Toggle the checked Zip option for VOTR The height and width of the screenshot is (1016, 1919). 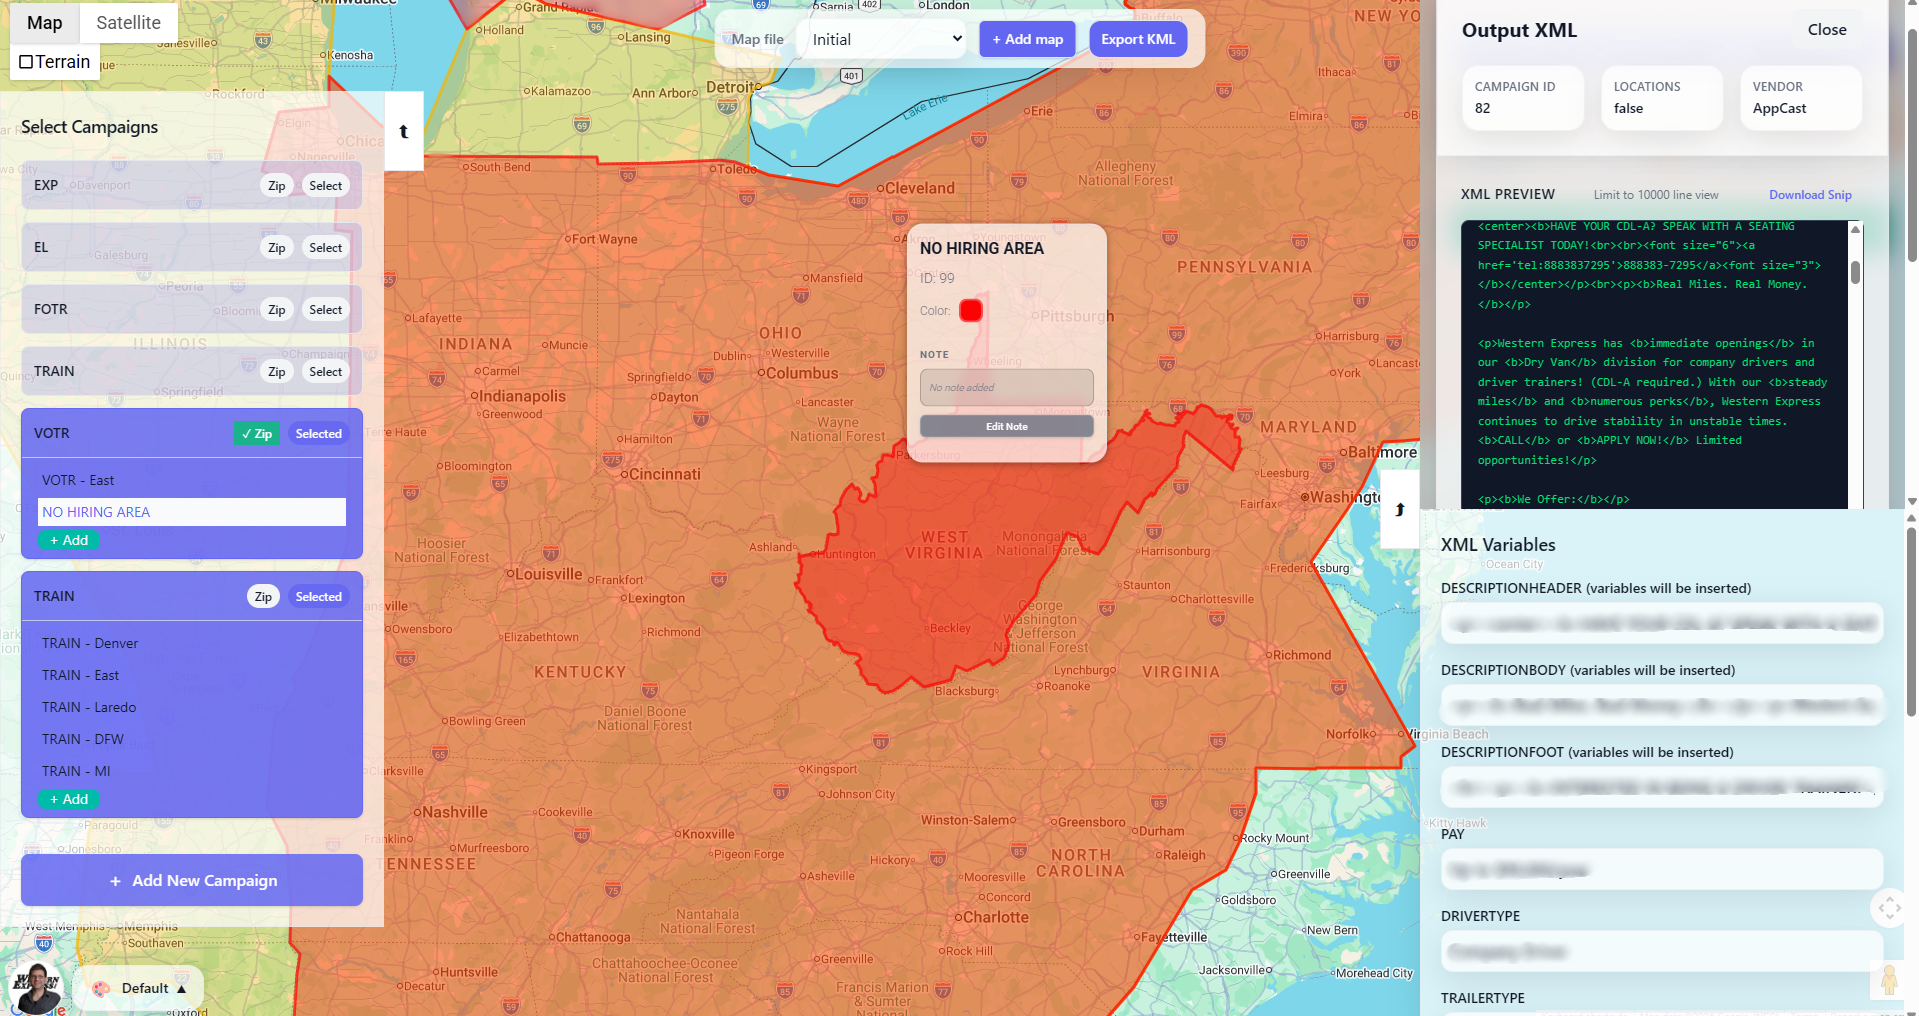click(x=257, y=434)
